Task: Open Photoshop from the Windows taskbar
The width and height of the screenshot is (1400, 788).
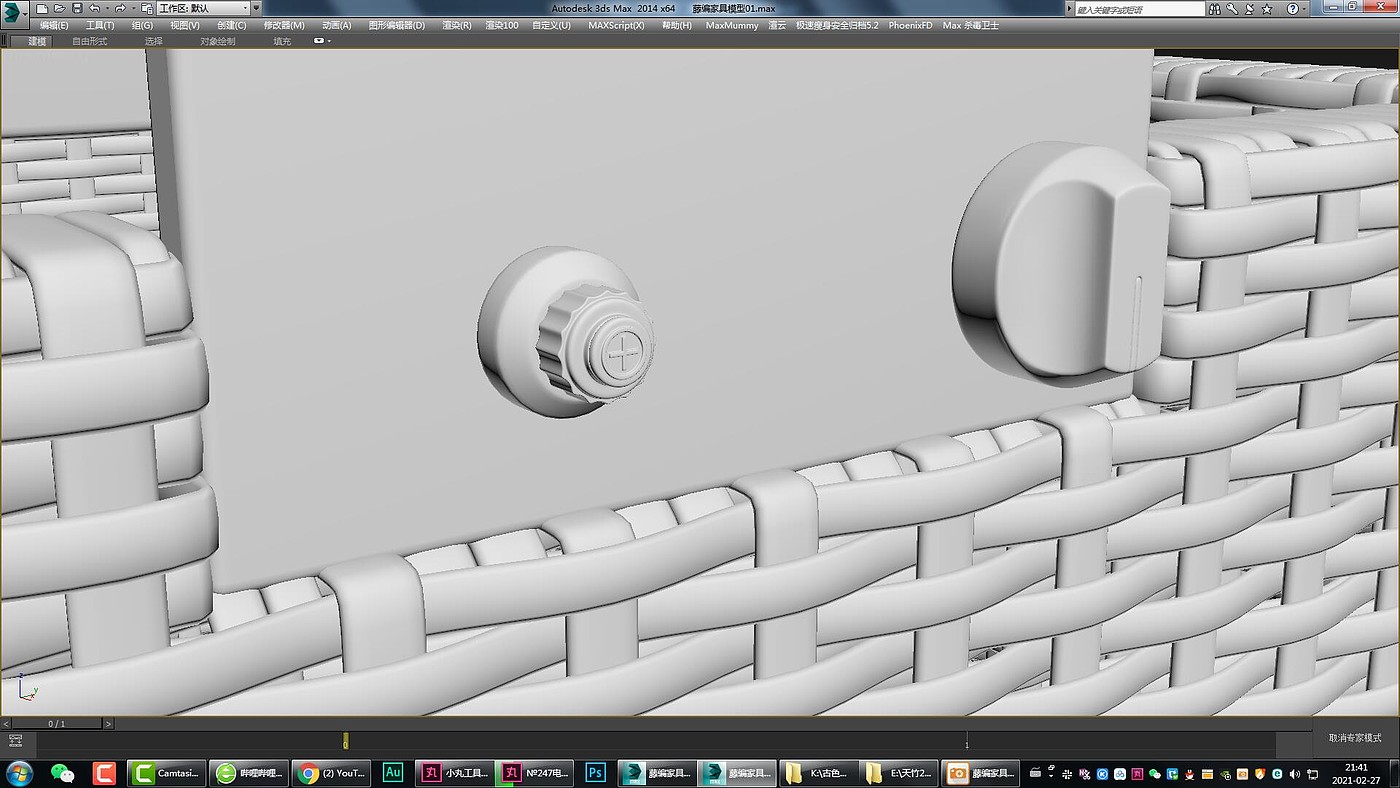Action: (595, 773)
